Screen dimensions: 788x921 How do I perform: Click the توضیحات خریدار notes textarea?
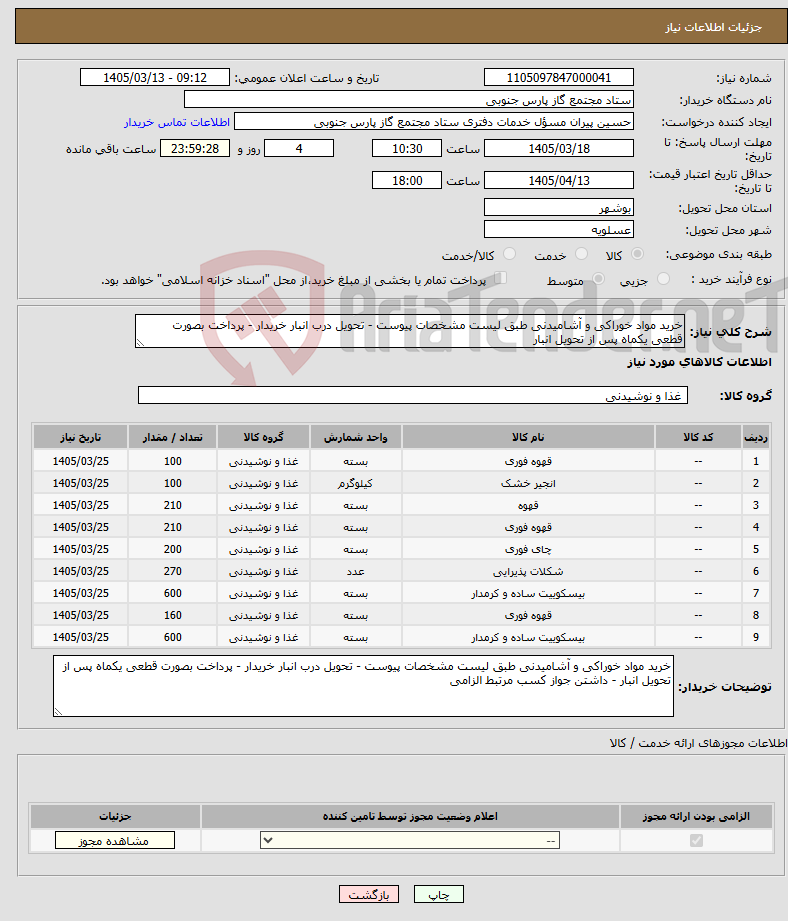(363, 686)
